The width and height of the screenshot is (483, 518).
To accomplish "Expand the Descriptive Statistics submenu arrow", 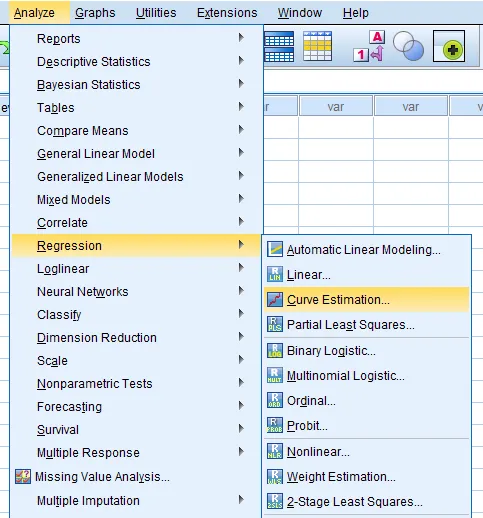I will (241, 61).
